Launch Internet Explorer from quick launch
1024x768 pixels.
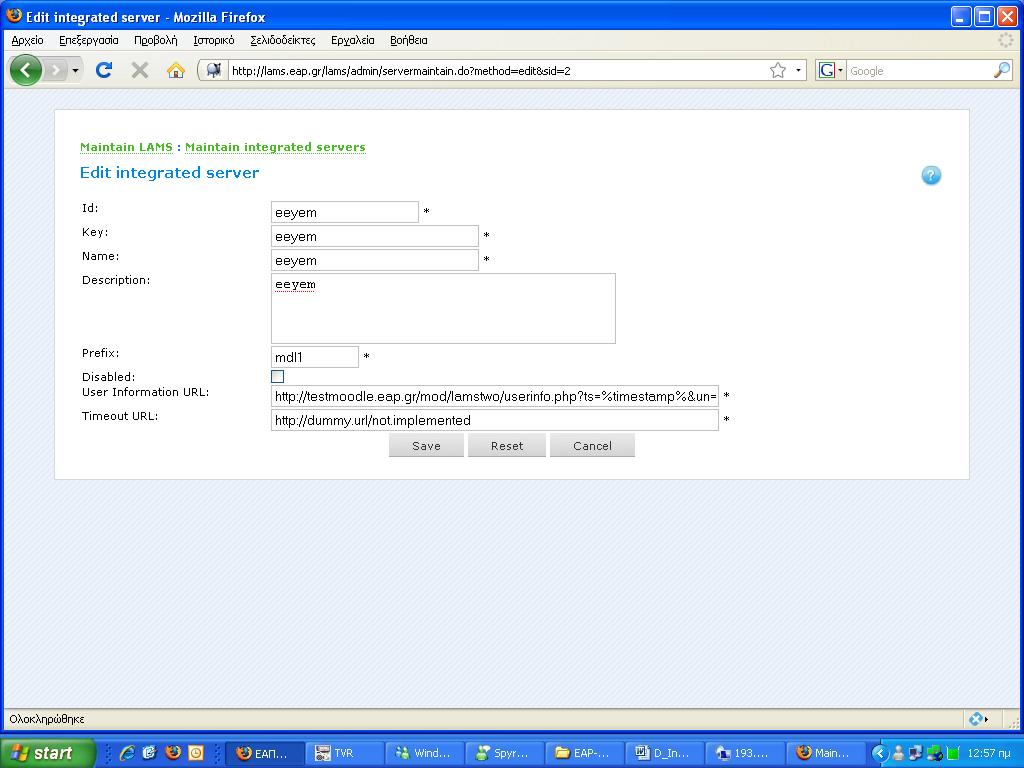coord(127,753)
